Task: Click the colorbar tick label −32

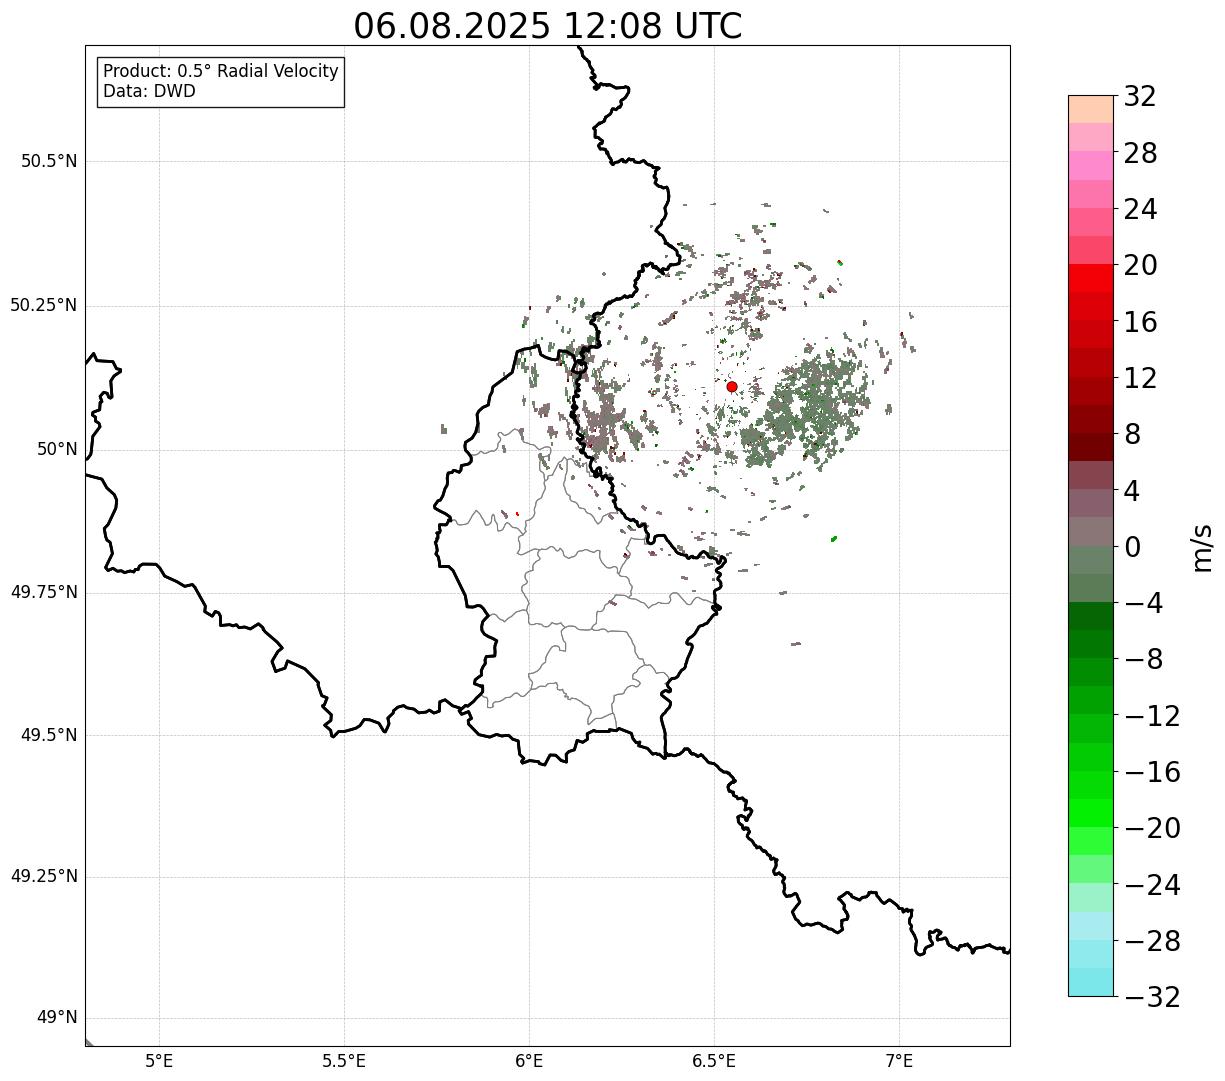Action: tap(1152, 997)
